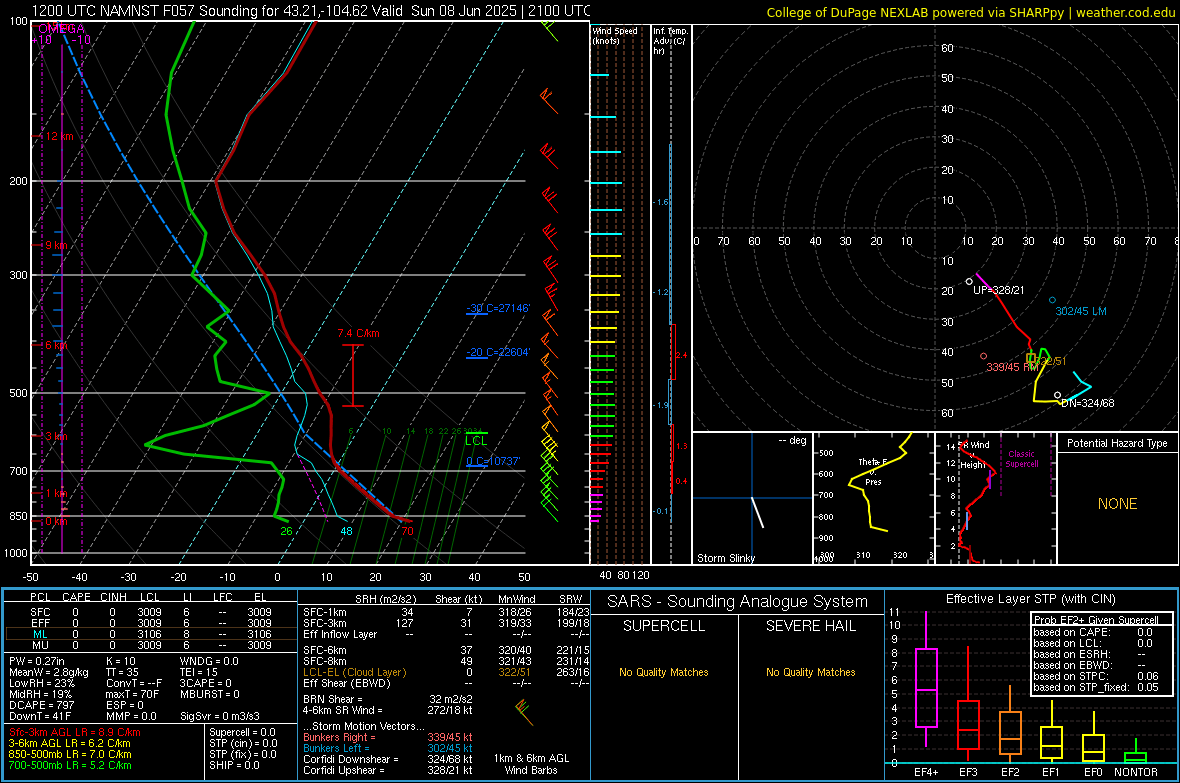The height and width of the screenshot is (783, 1180).
Task: Click the Corfidi Upshear = row
Action: point(388,769)
